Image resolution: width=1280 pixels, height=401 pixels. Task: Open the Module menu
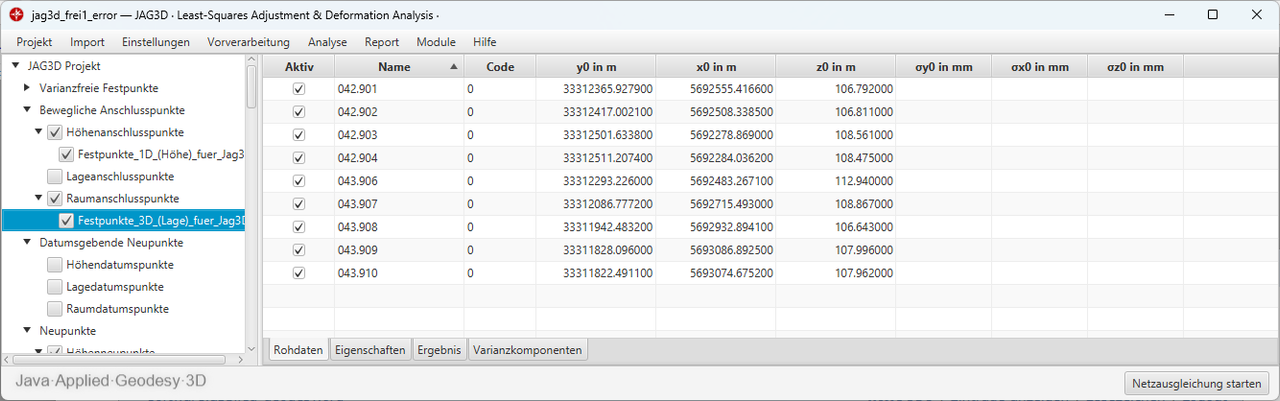pyautogui.click(x=436, y=42)
